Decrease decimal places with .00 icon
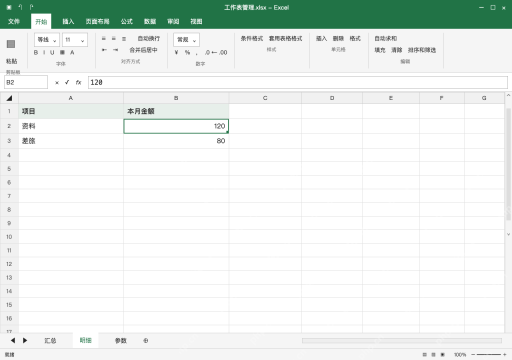 tap(223, 52)
